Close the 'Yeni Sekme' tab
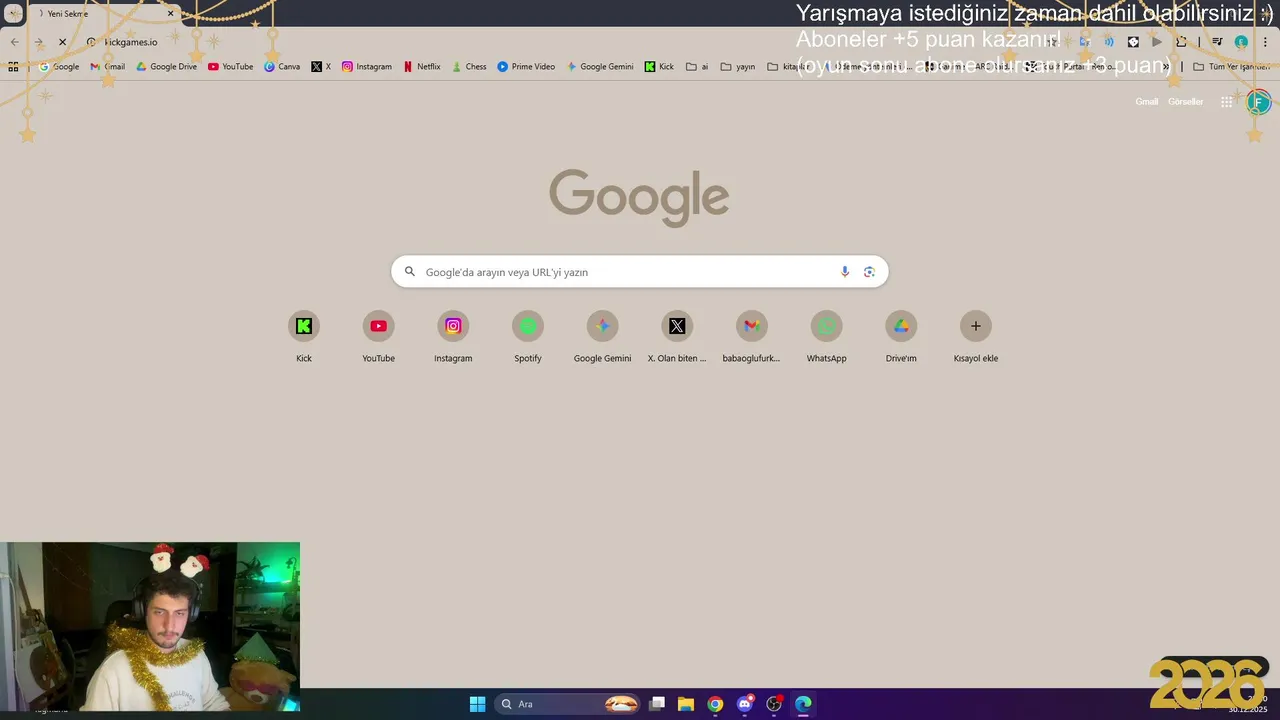This screenshot has height=720, width=1280. coord(170,14)
